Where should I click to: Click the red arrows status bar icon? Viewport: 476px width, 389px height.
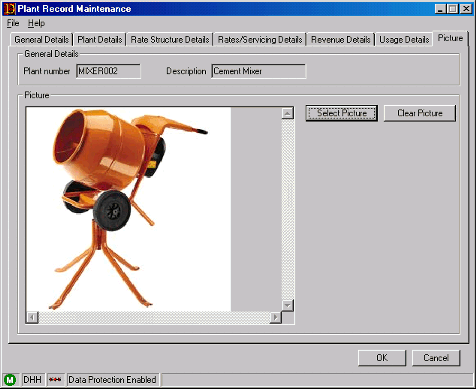pyautogui.click(x=55, y=380)
